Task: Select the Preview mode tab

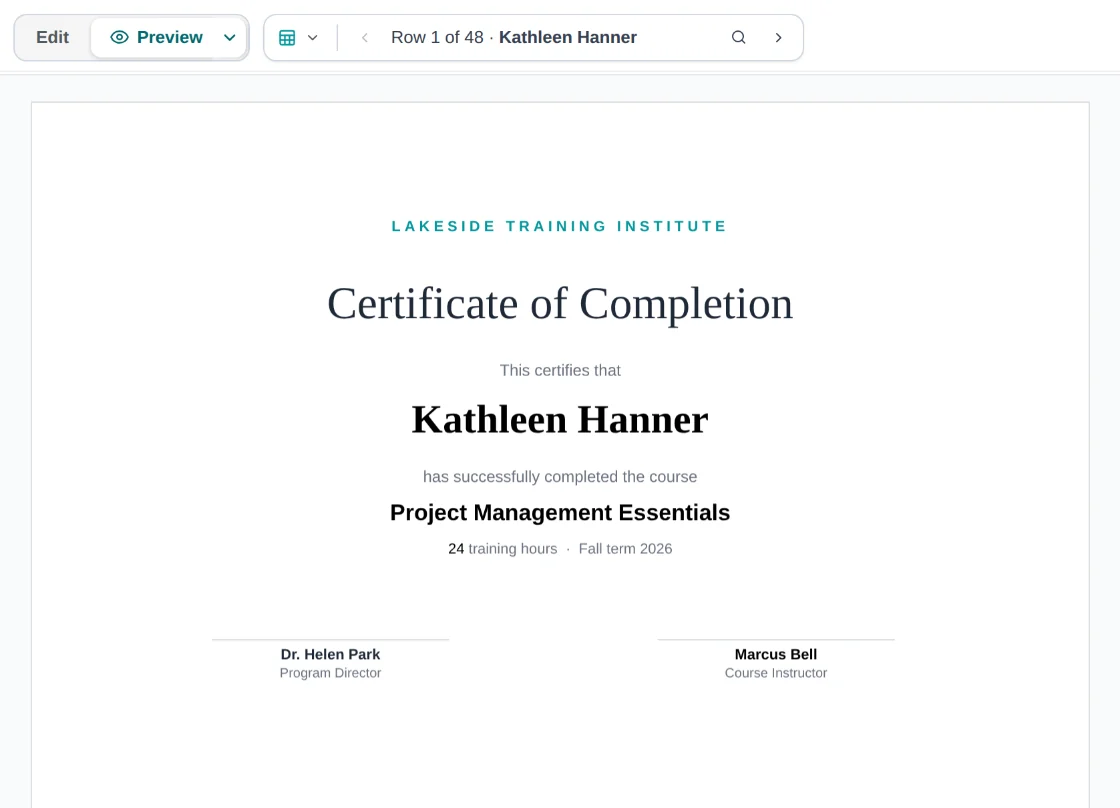Action: (x=156, y=37)
